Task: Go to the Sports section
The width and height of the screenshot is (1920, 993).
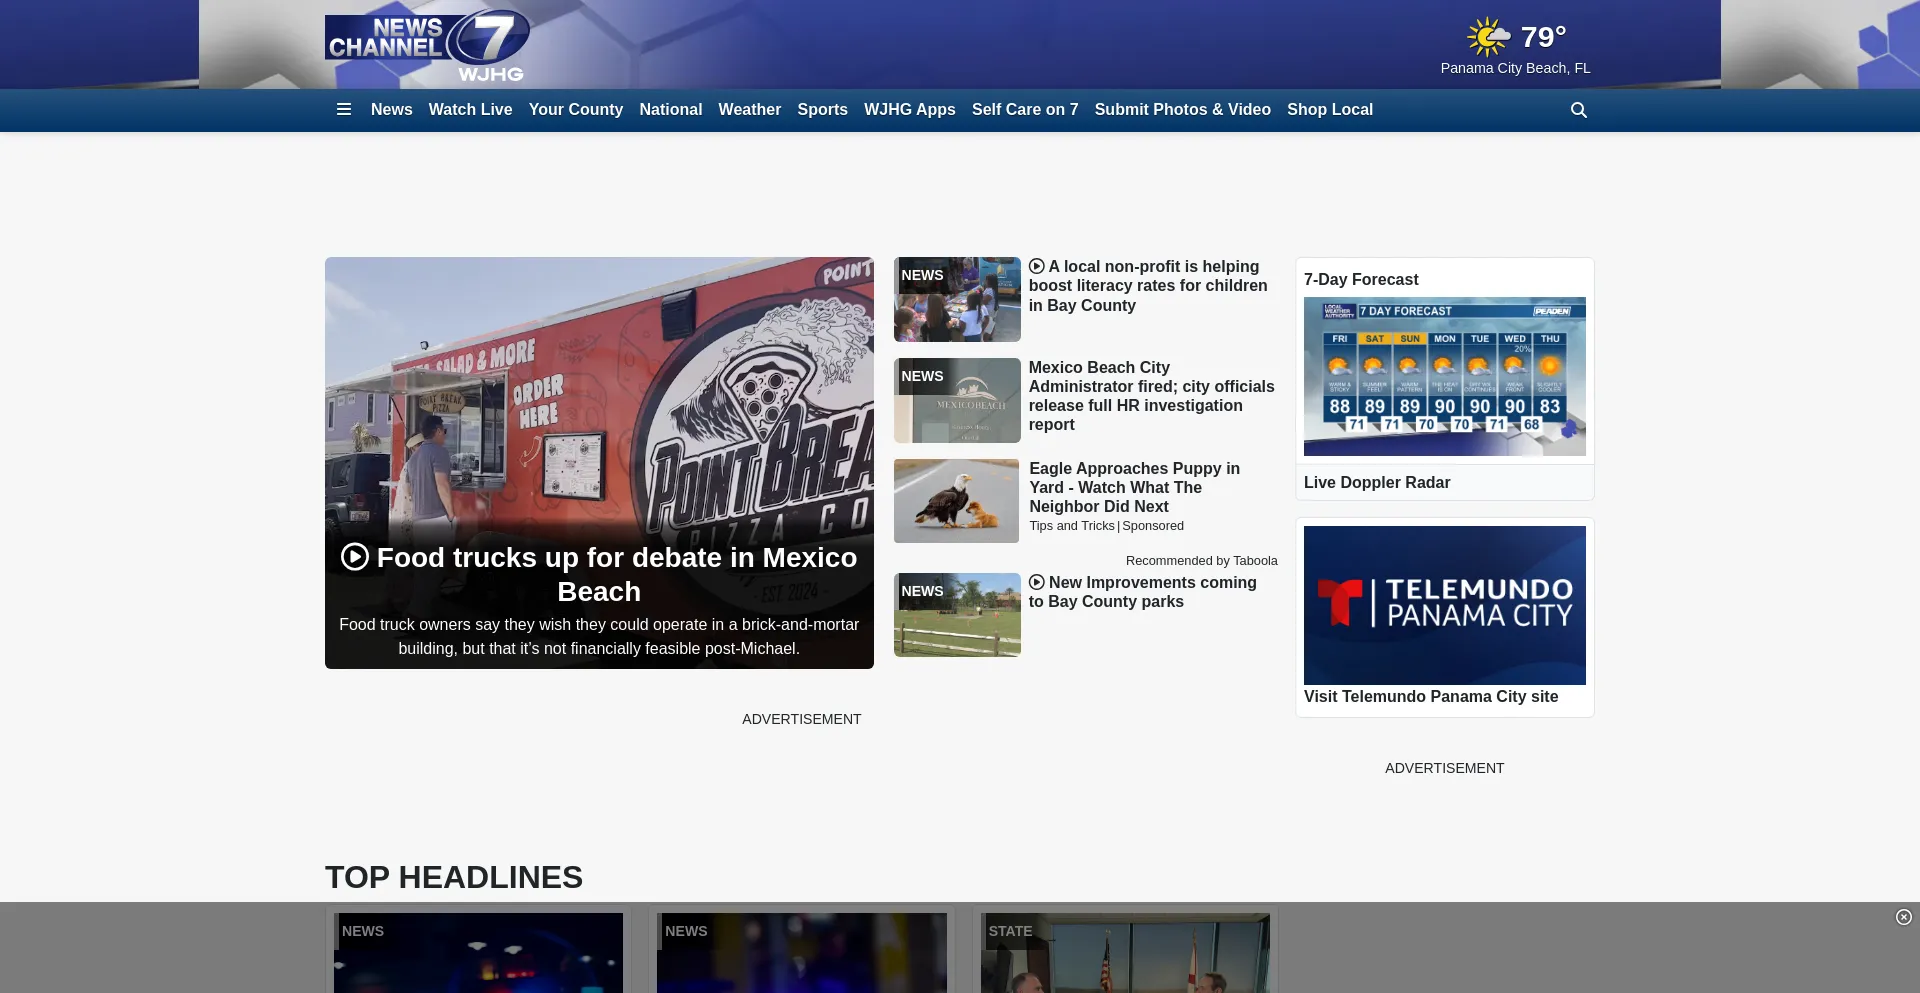Action: (x=822, y=110)
